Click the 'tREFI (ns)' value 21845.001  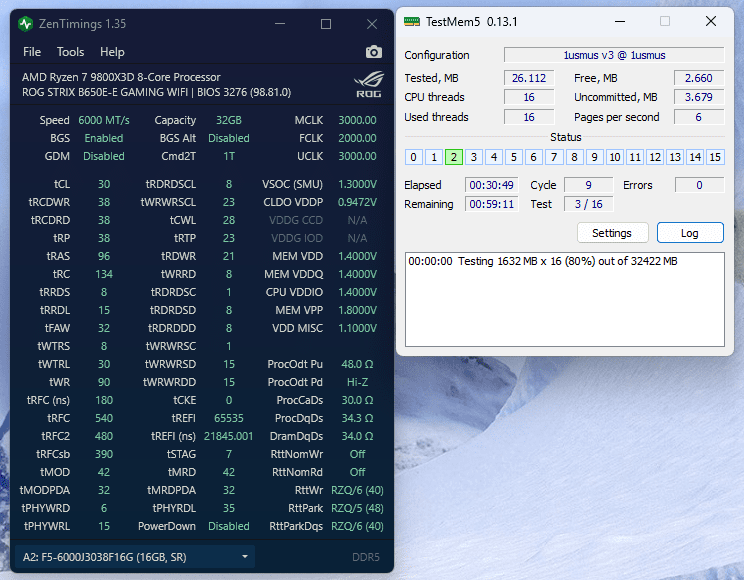tap(229, 436)
